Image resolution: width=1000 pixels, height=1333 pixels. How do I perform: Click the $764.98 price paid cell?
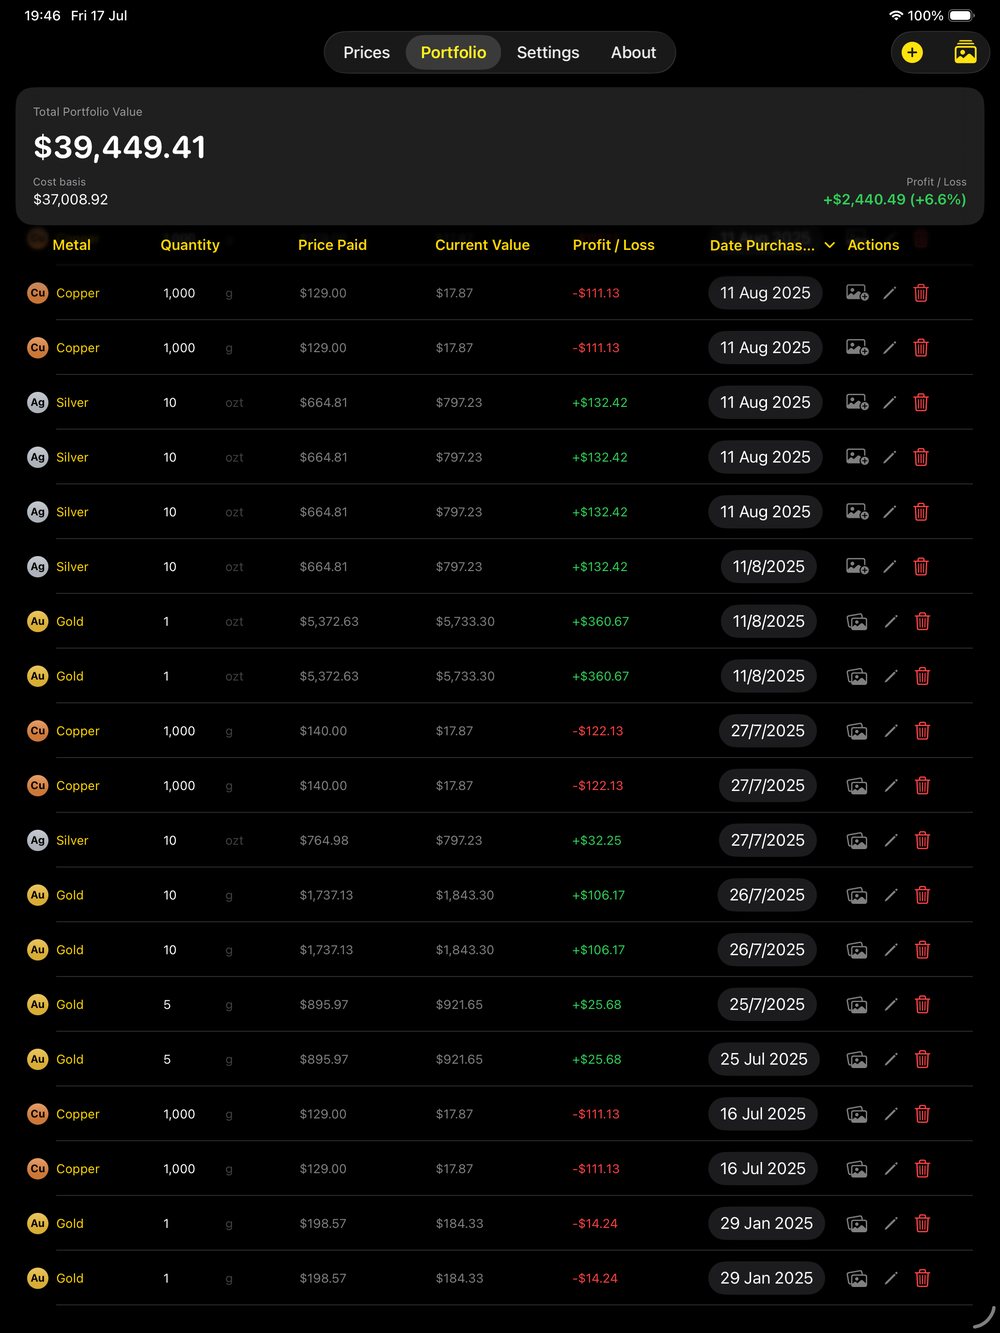(324, 840)
